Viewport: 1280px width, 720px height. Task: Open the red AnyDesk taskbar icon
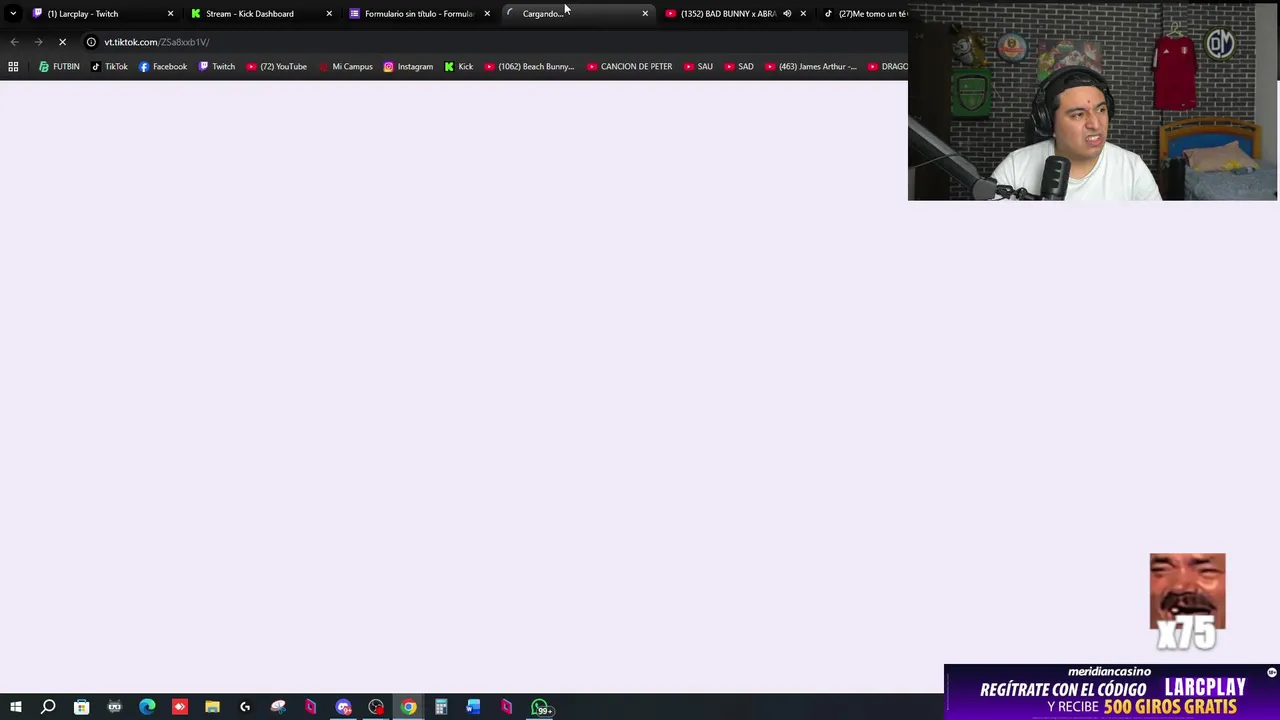coord(179,707)
